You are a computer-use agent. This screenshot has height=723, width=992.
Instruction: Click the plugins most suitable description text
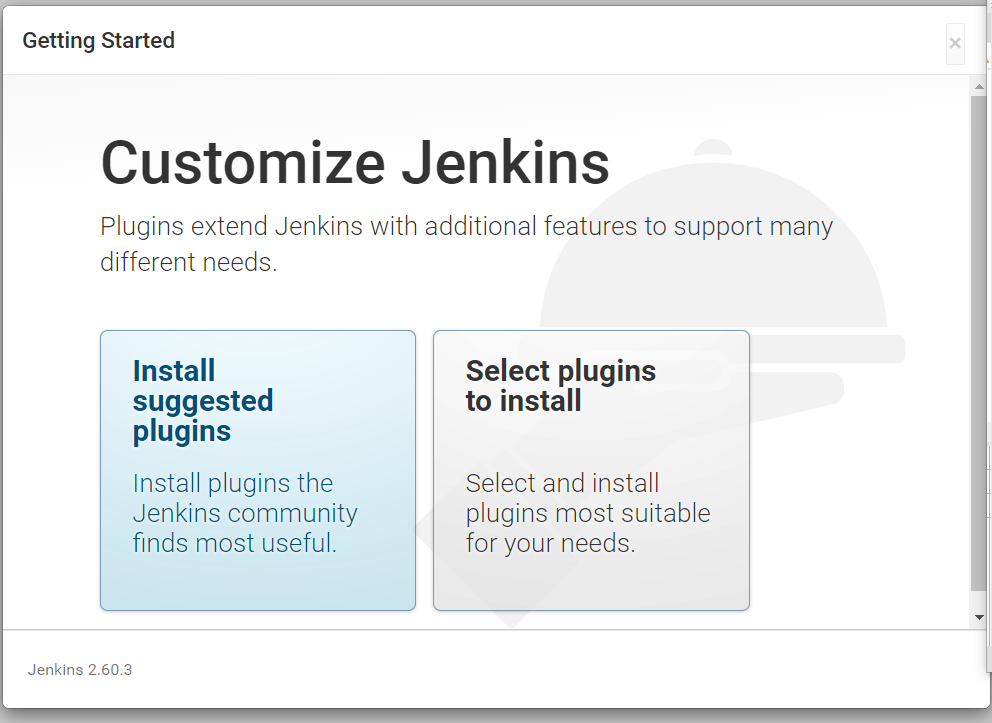point(589,513)
